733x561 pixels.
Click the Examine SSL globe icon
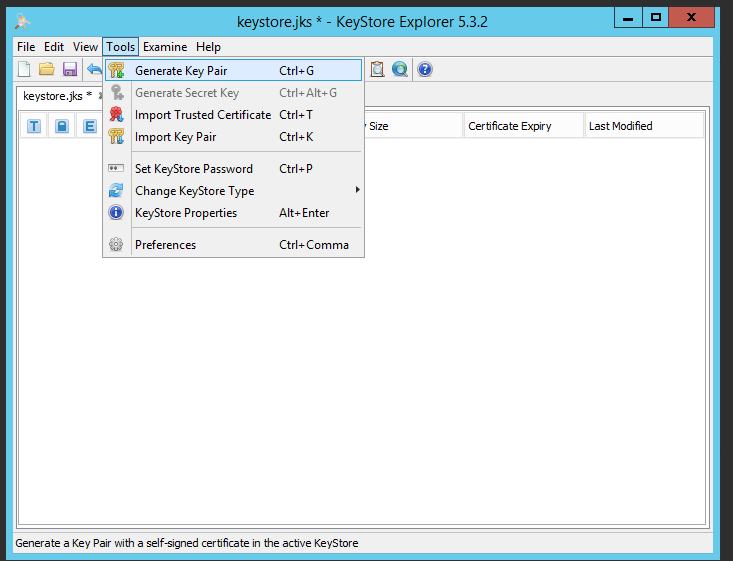pyautogui.click(x=400, y=69)
